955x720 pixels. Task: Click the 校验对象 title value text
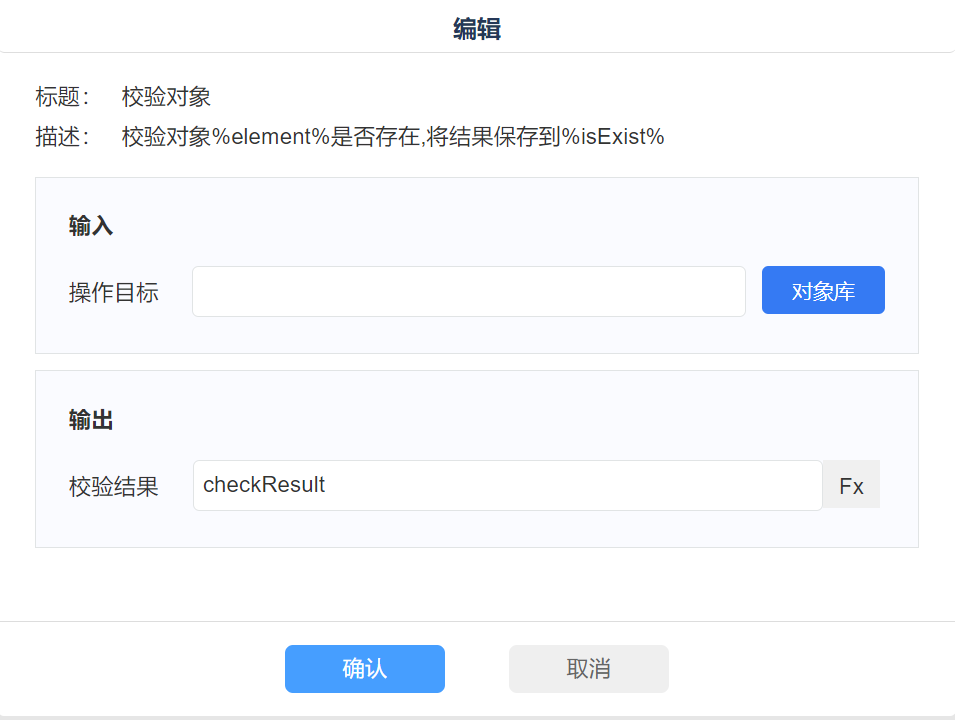166,97
